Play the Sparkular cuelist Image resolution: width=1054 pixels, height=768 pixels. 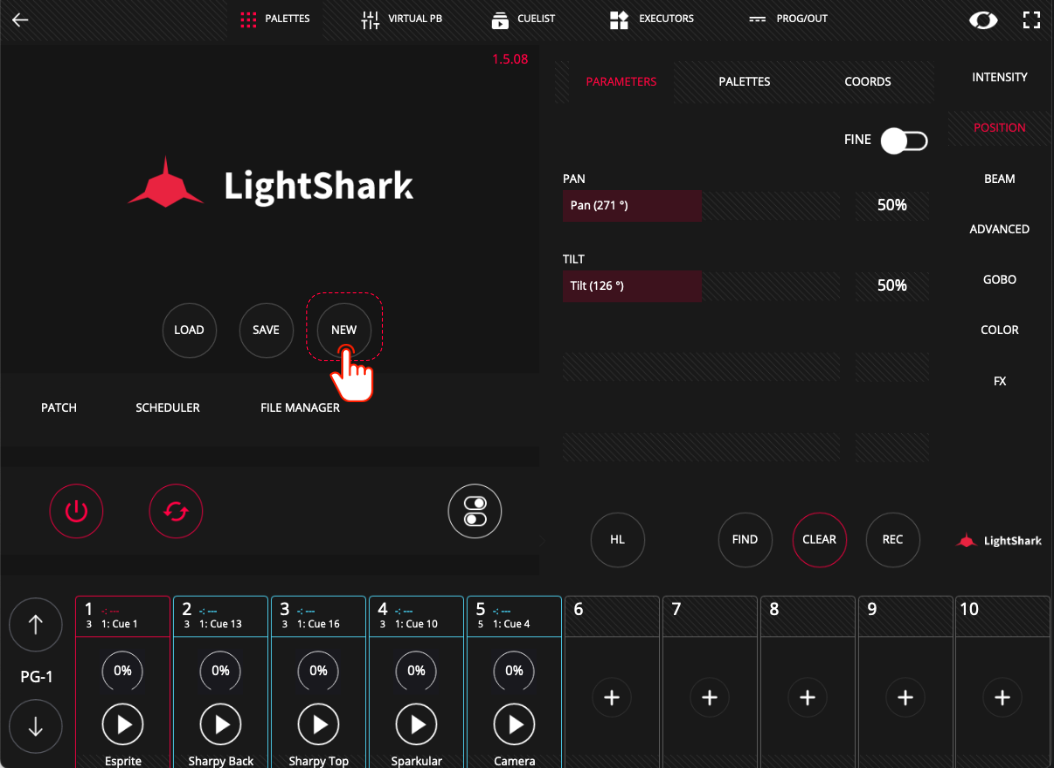coord(416,724)
